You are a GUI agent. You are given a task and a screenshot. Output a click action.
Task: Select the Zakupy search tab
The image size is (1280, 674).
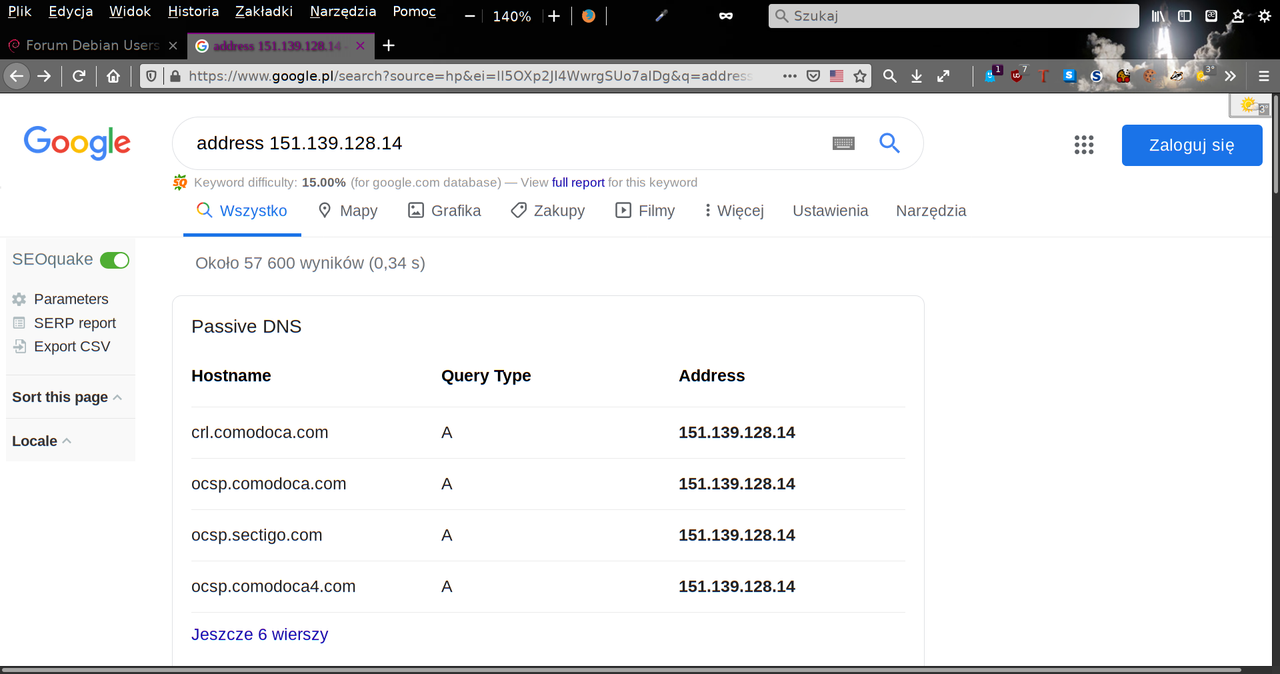coord(547,211)
